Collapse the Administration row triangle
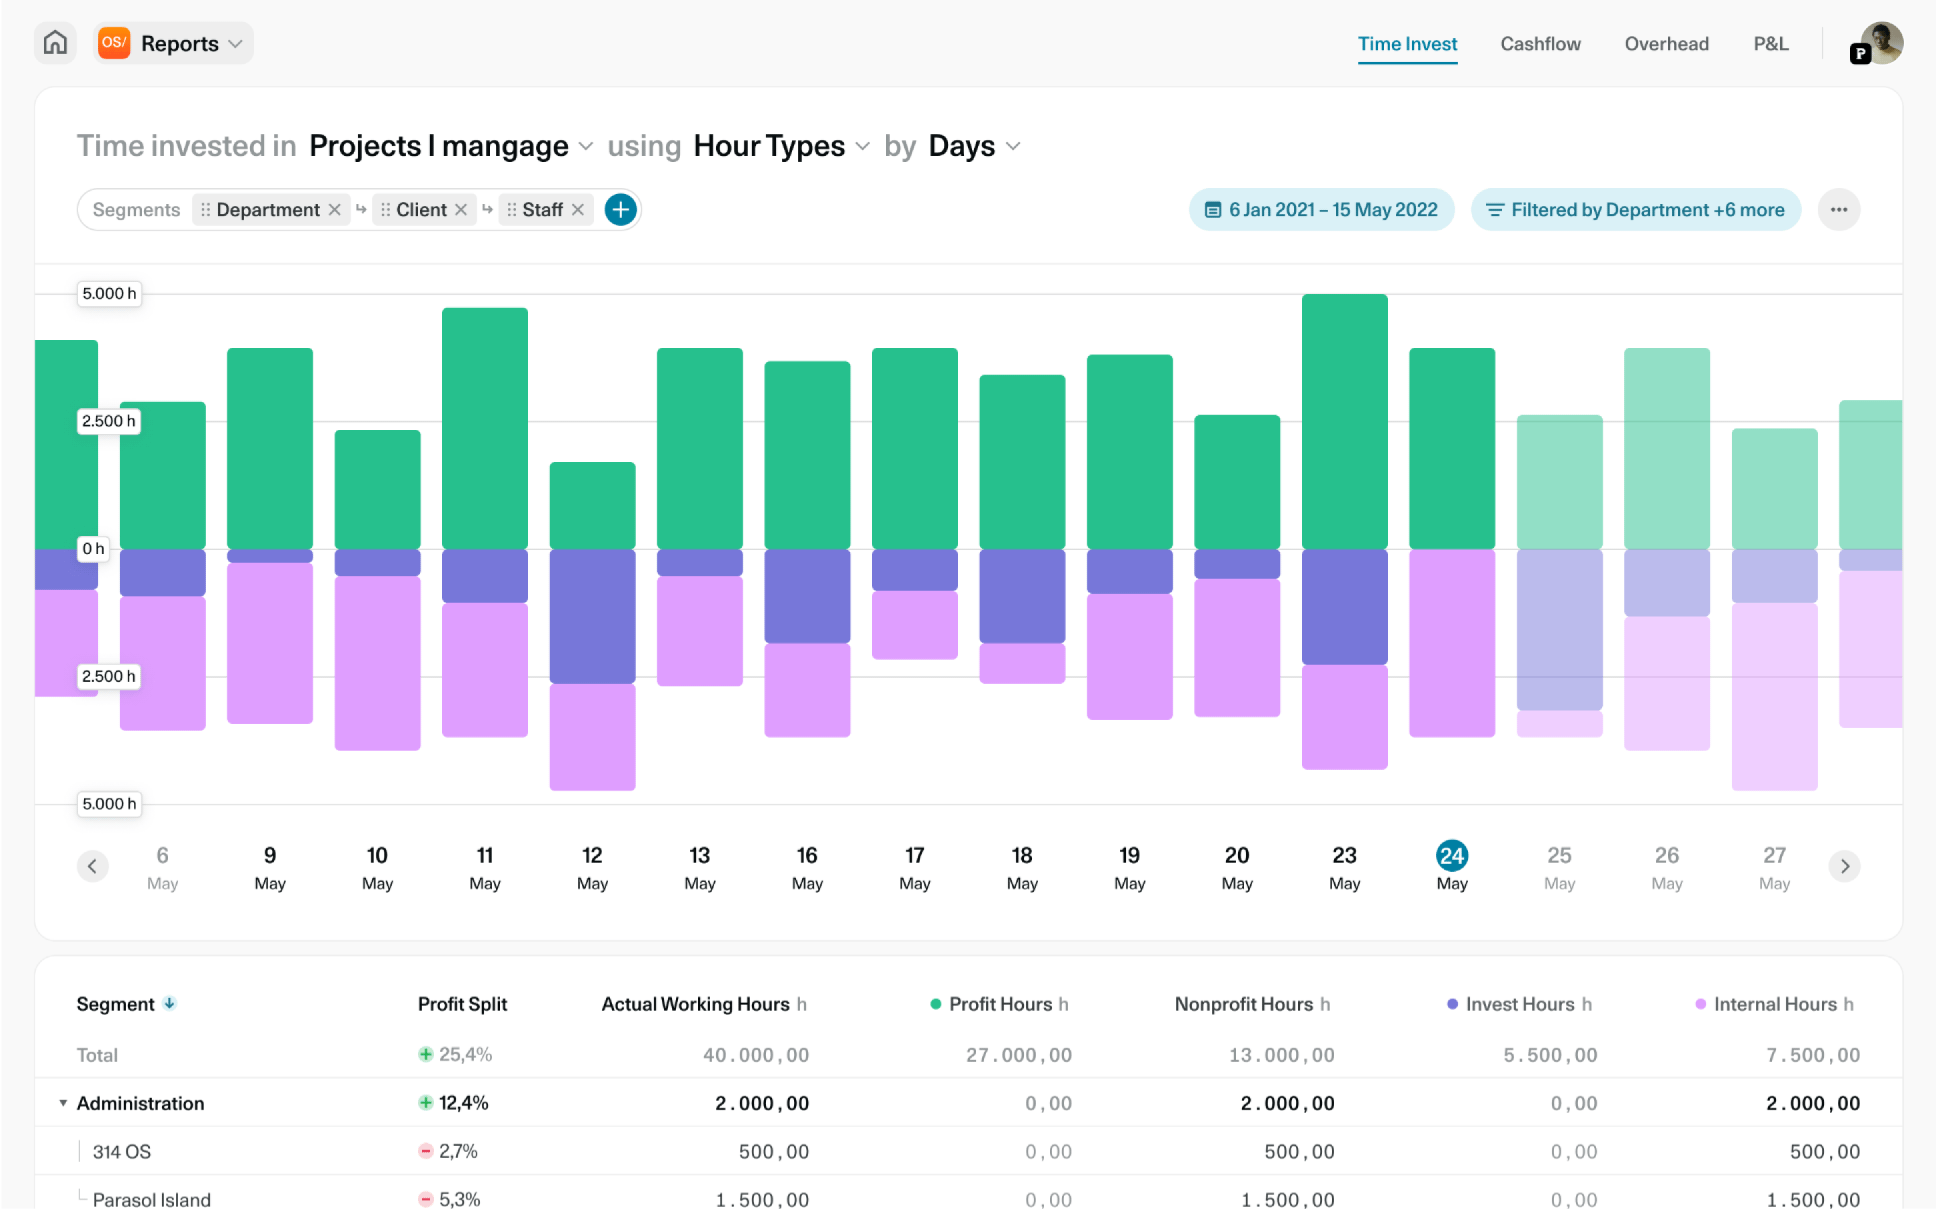Screen dimensions: 1936x1209 click(x=63, y=1103)
